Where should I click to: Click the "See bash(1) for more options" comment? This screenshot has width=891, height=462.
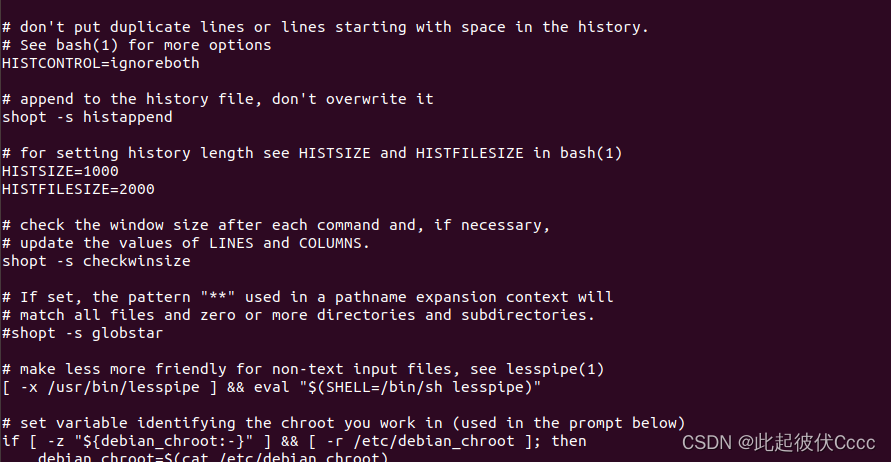tap(137, 45)
